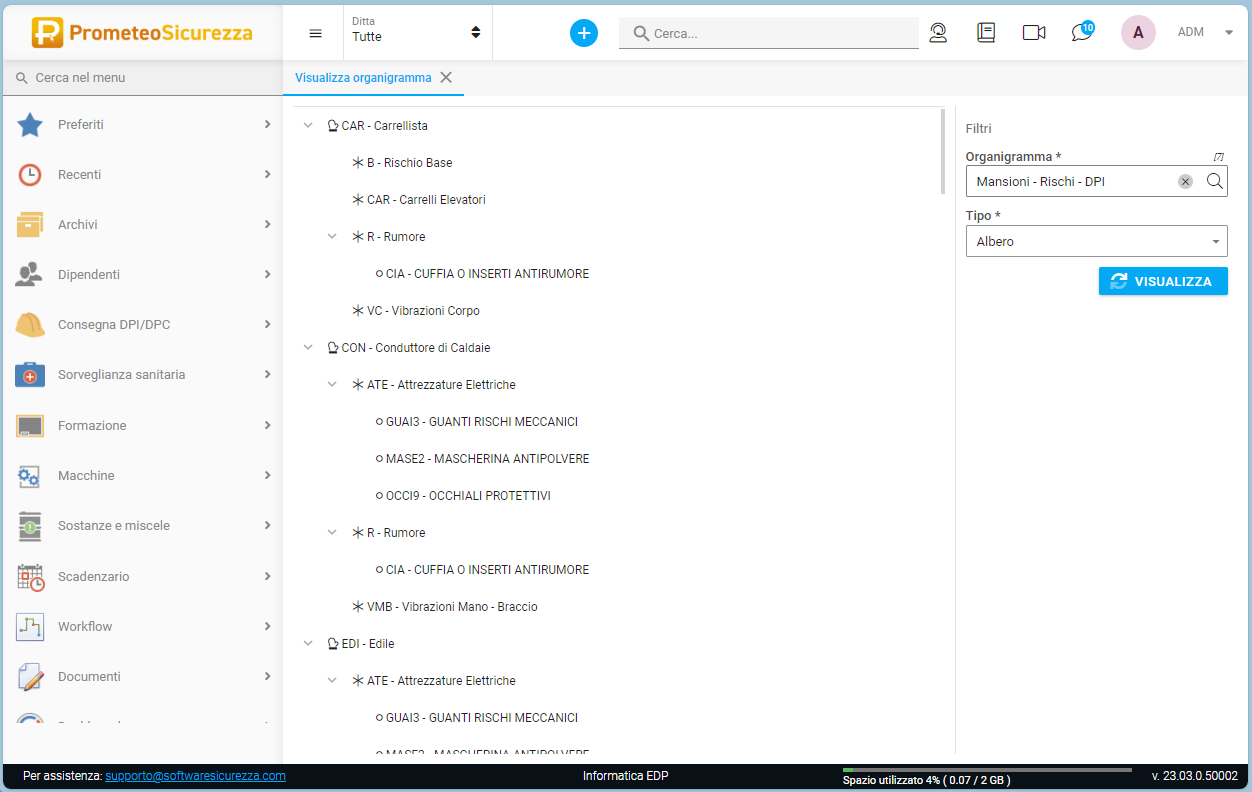Open Sorveglianza sanitaria medical kit icon

[x=30, y=374]
